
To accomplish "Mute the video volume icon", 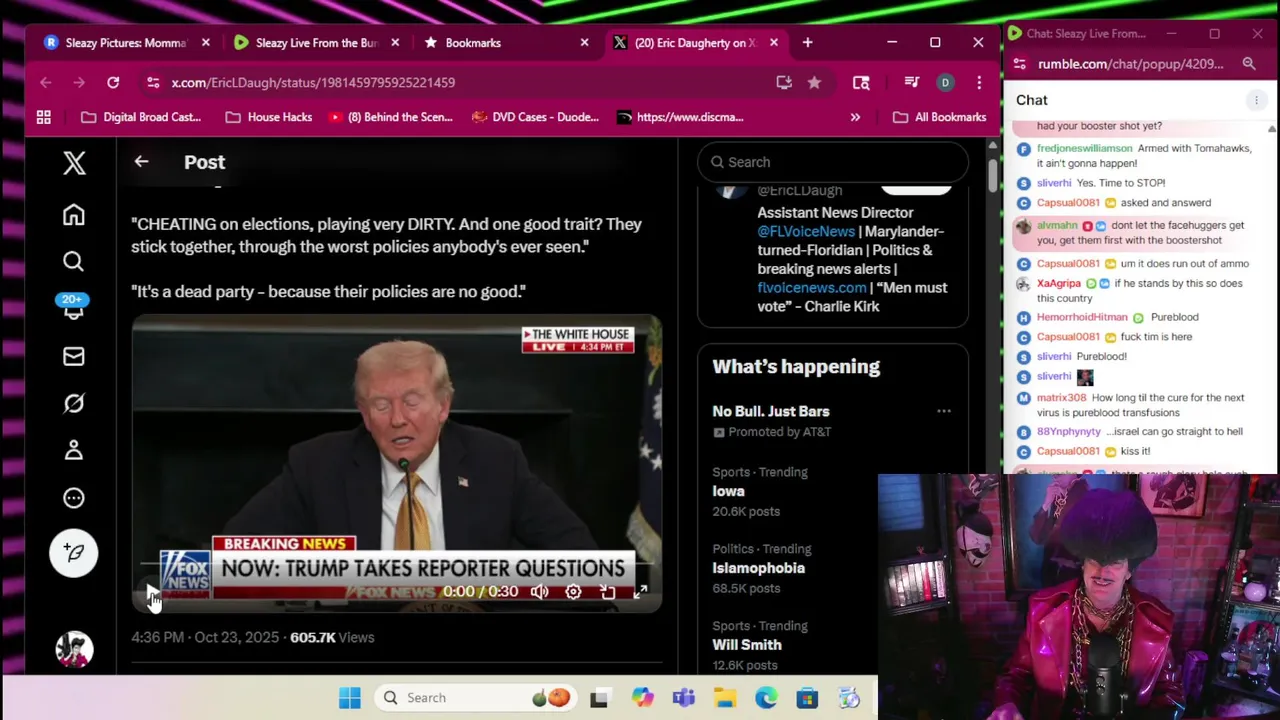I will tap(540, 592).
